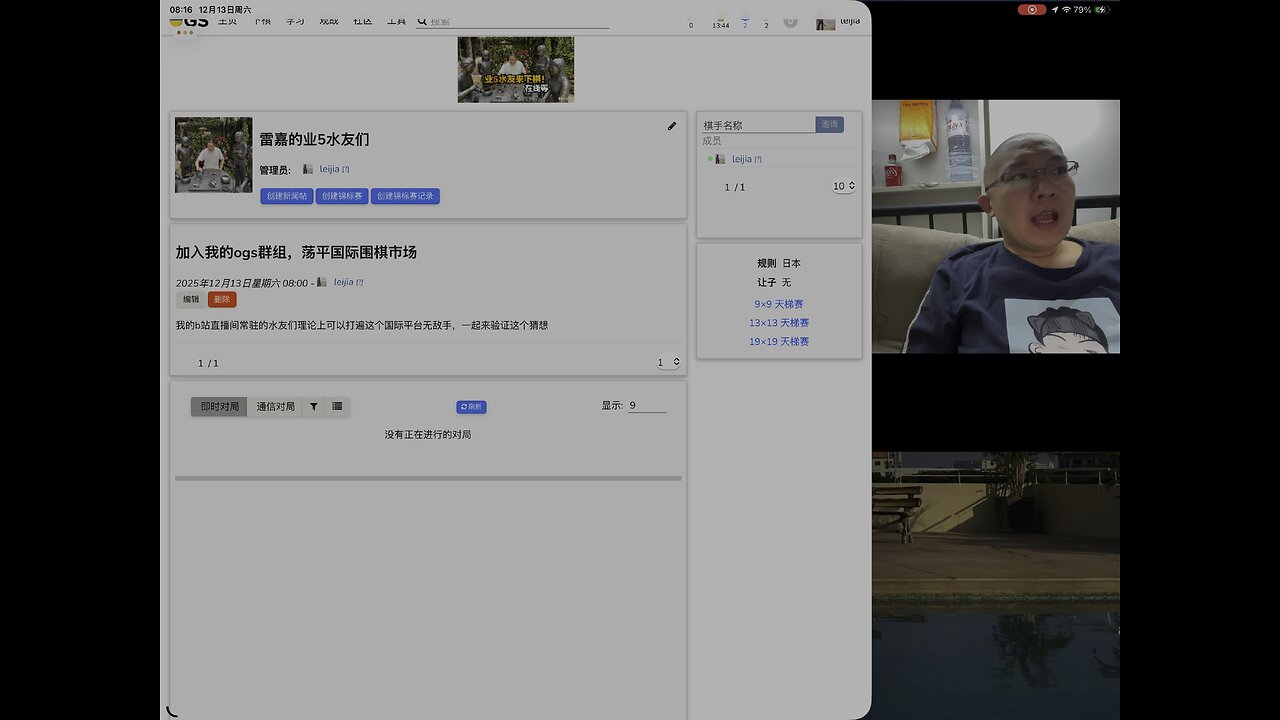The width and height of the screenshot is (1280, 720).
Task: Click the 编辑 button under the news post
Action: (x=191, y=299)
